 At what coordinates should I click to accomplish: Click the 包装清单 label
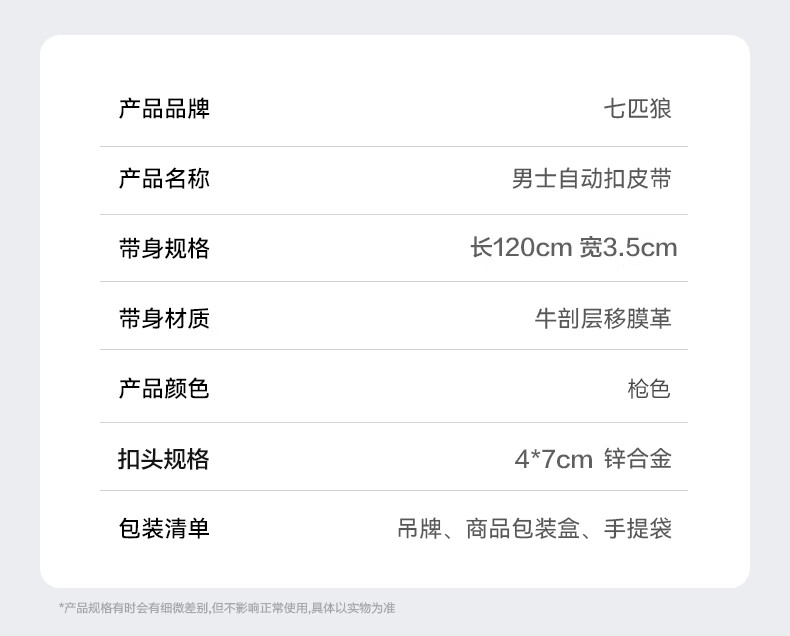pyautogui.click(x=164, y=529)
